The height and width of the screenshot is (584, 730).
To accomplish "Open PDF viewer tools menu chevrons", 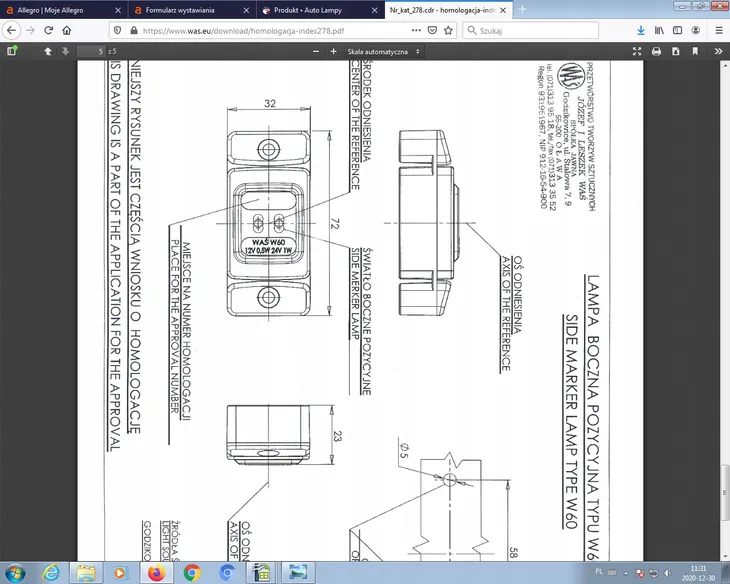I will (x=718, y=51).
